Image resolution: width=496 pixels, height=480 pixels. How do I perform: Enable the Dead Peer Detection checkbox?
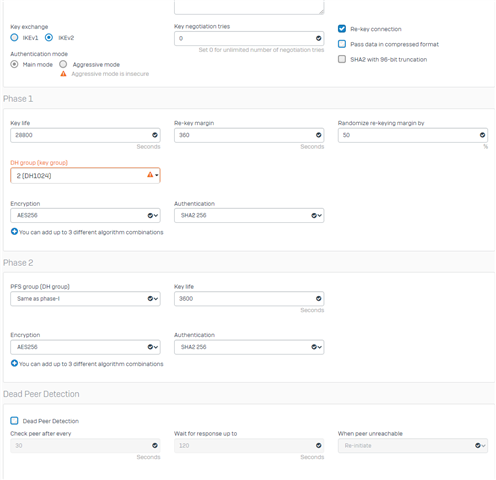pos(14,421)
